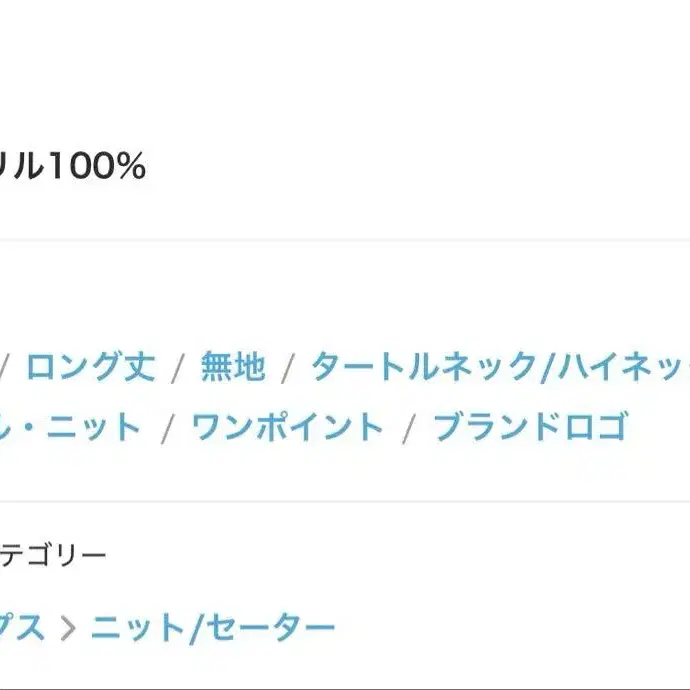Image resolution: width=690 pixels, height=690 pixels.
Task: Click the slash separator between ロング丈 and 無地
Action: coord(178,367)
